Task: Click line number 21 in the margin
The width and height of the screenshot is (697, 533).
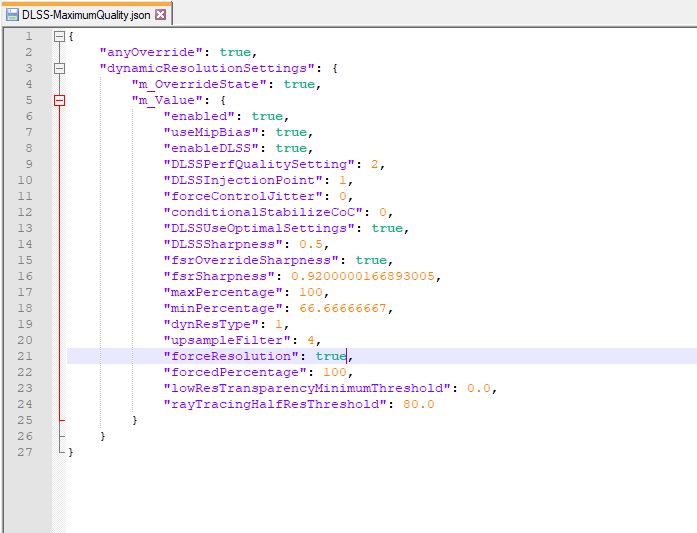Action: tap(25, 356)
